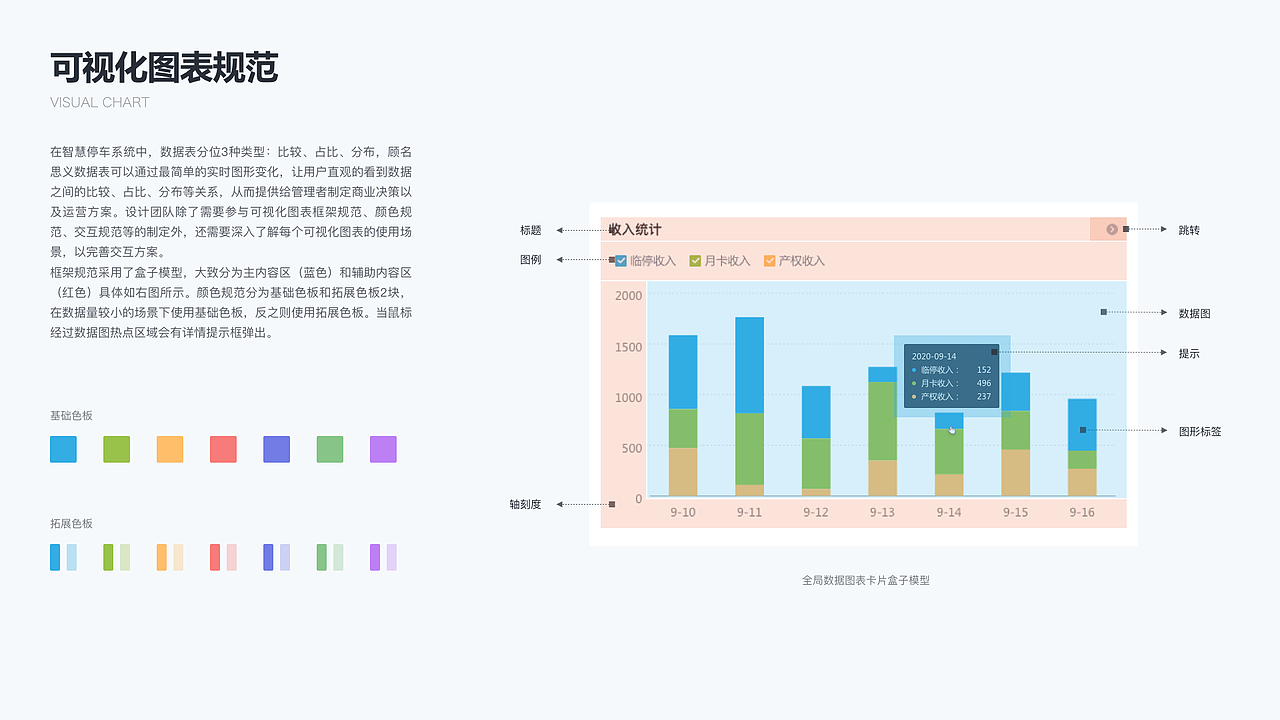Screen dimensions: 1280x720
Task: Click the yellow dot icon beside 产权收入 in tooltip
Action: 913,395
